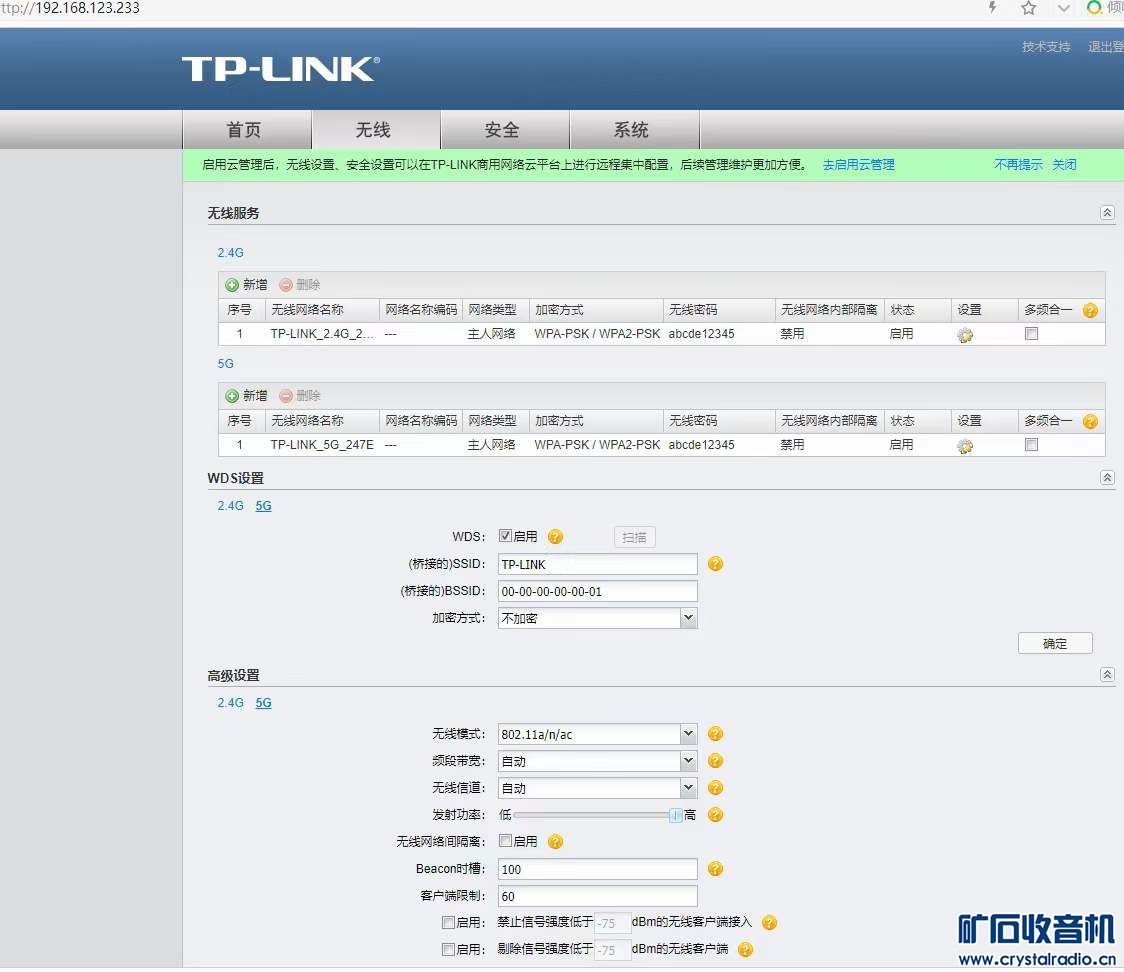Click the TP-LINK logo
1124x972 pixels.
[x=280, y=70]
